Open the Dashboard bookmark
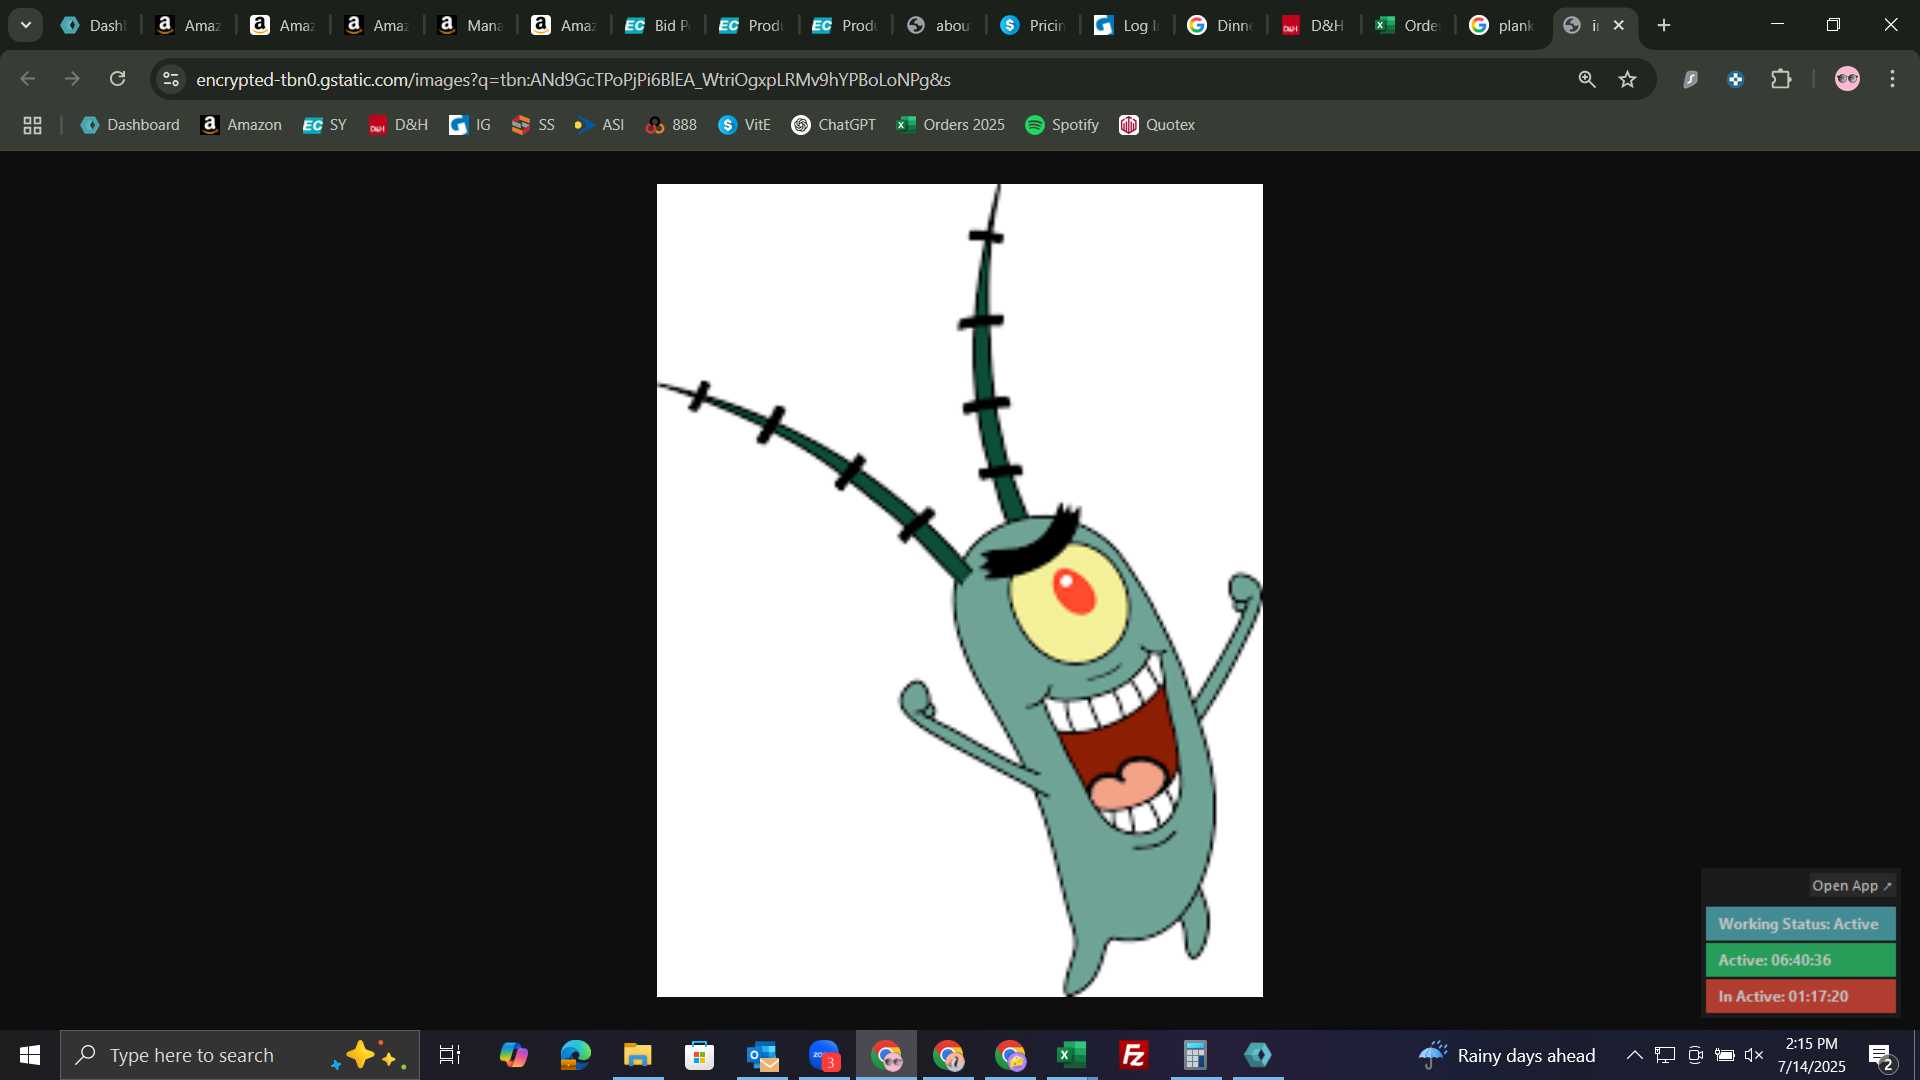The width and height of the screenshot is (1920, 1080). point(130,125)
